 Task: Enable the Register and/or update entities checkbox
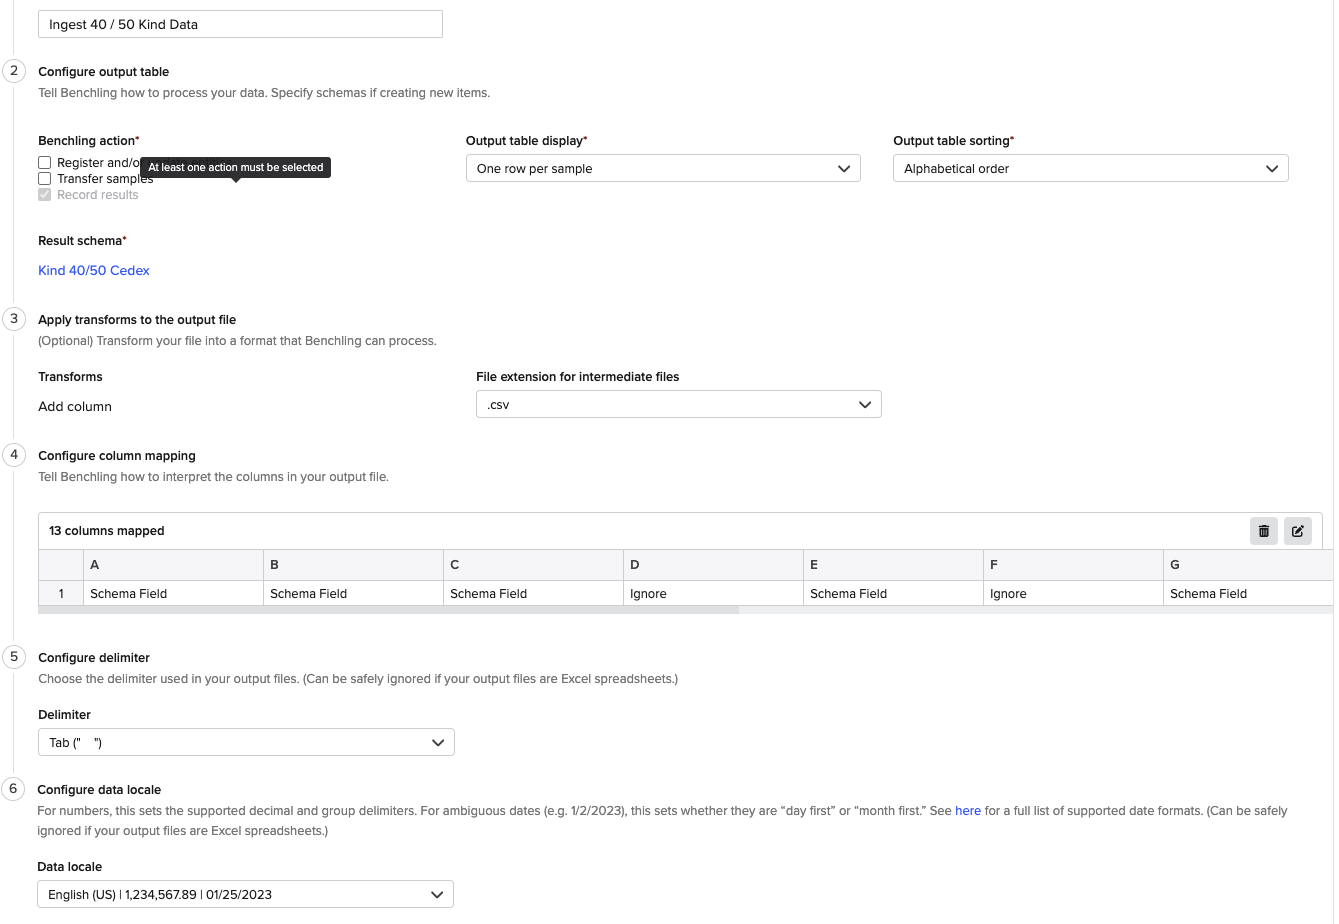tap(44, 162)
